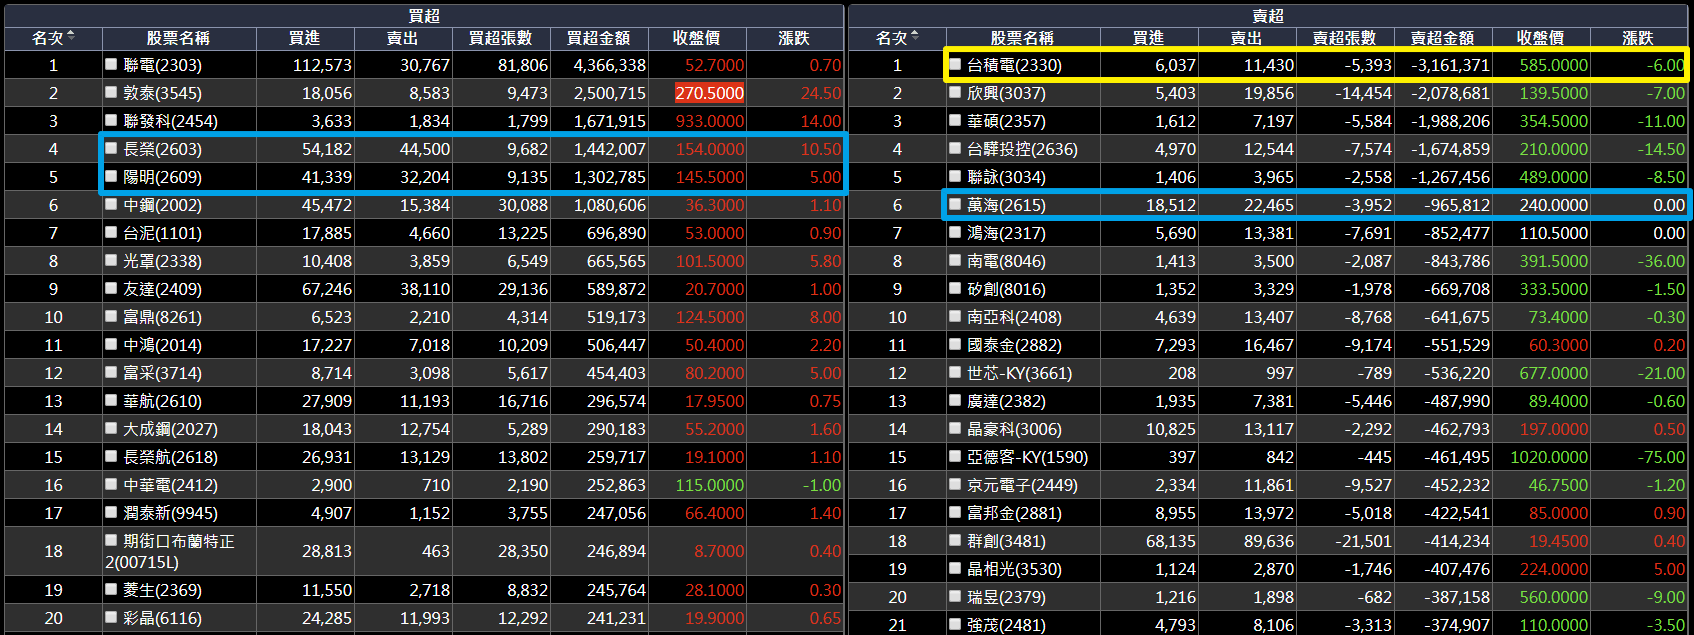Click 賣超張數 value -21,501

pos(1363,541)
